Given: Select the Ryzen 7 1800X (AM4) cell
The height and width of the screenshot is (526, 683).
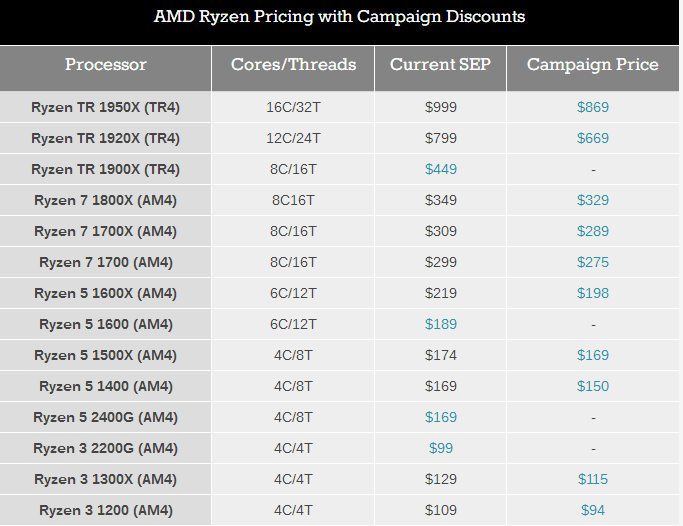Looking at the screenshot, I should [105, 200].
